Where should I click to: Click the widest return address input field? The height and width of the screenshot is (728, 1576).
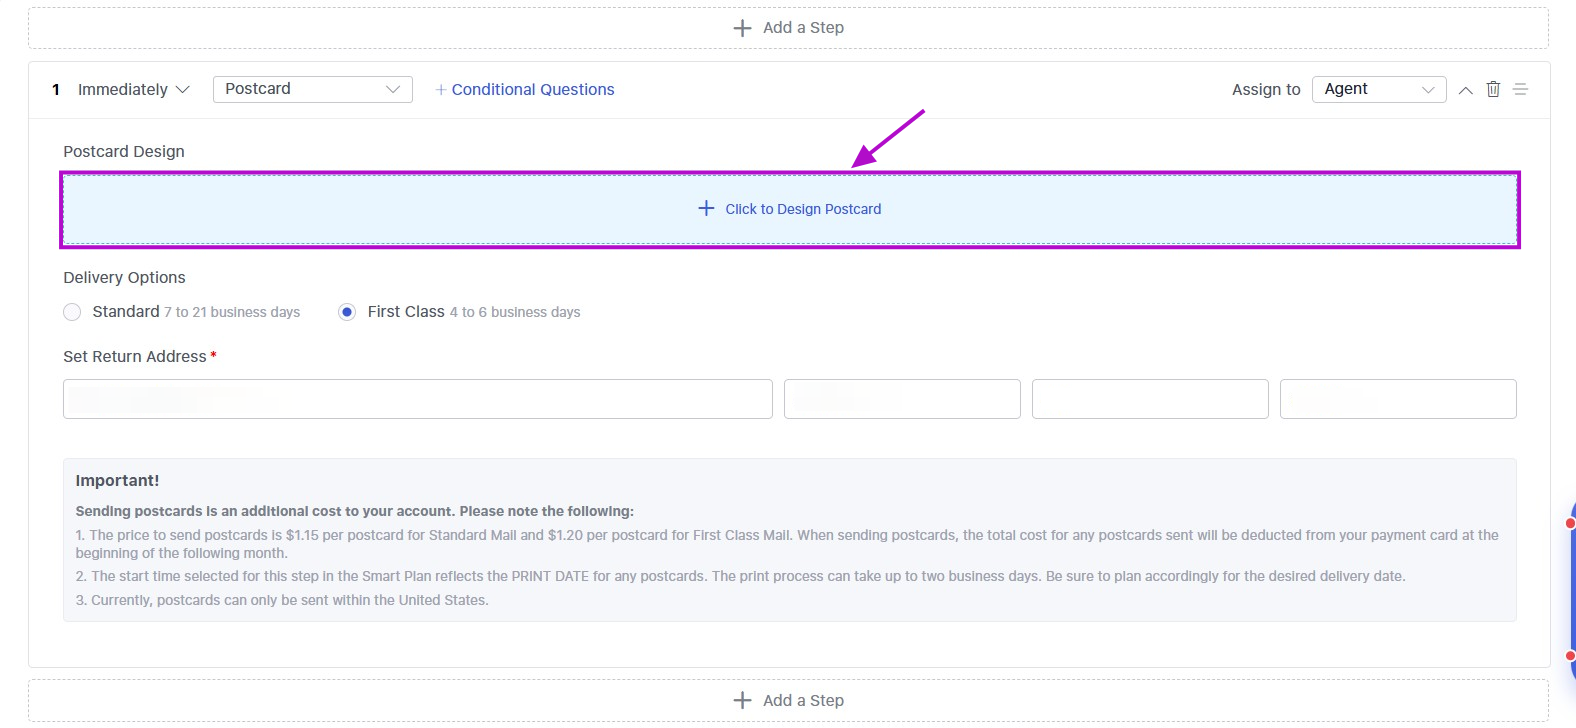point(417,399)
